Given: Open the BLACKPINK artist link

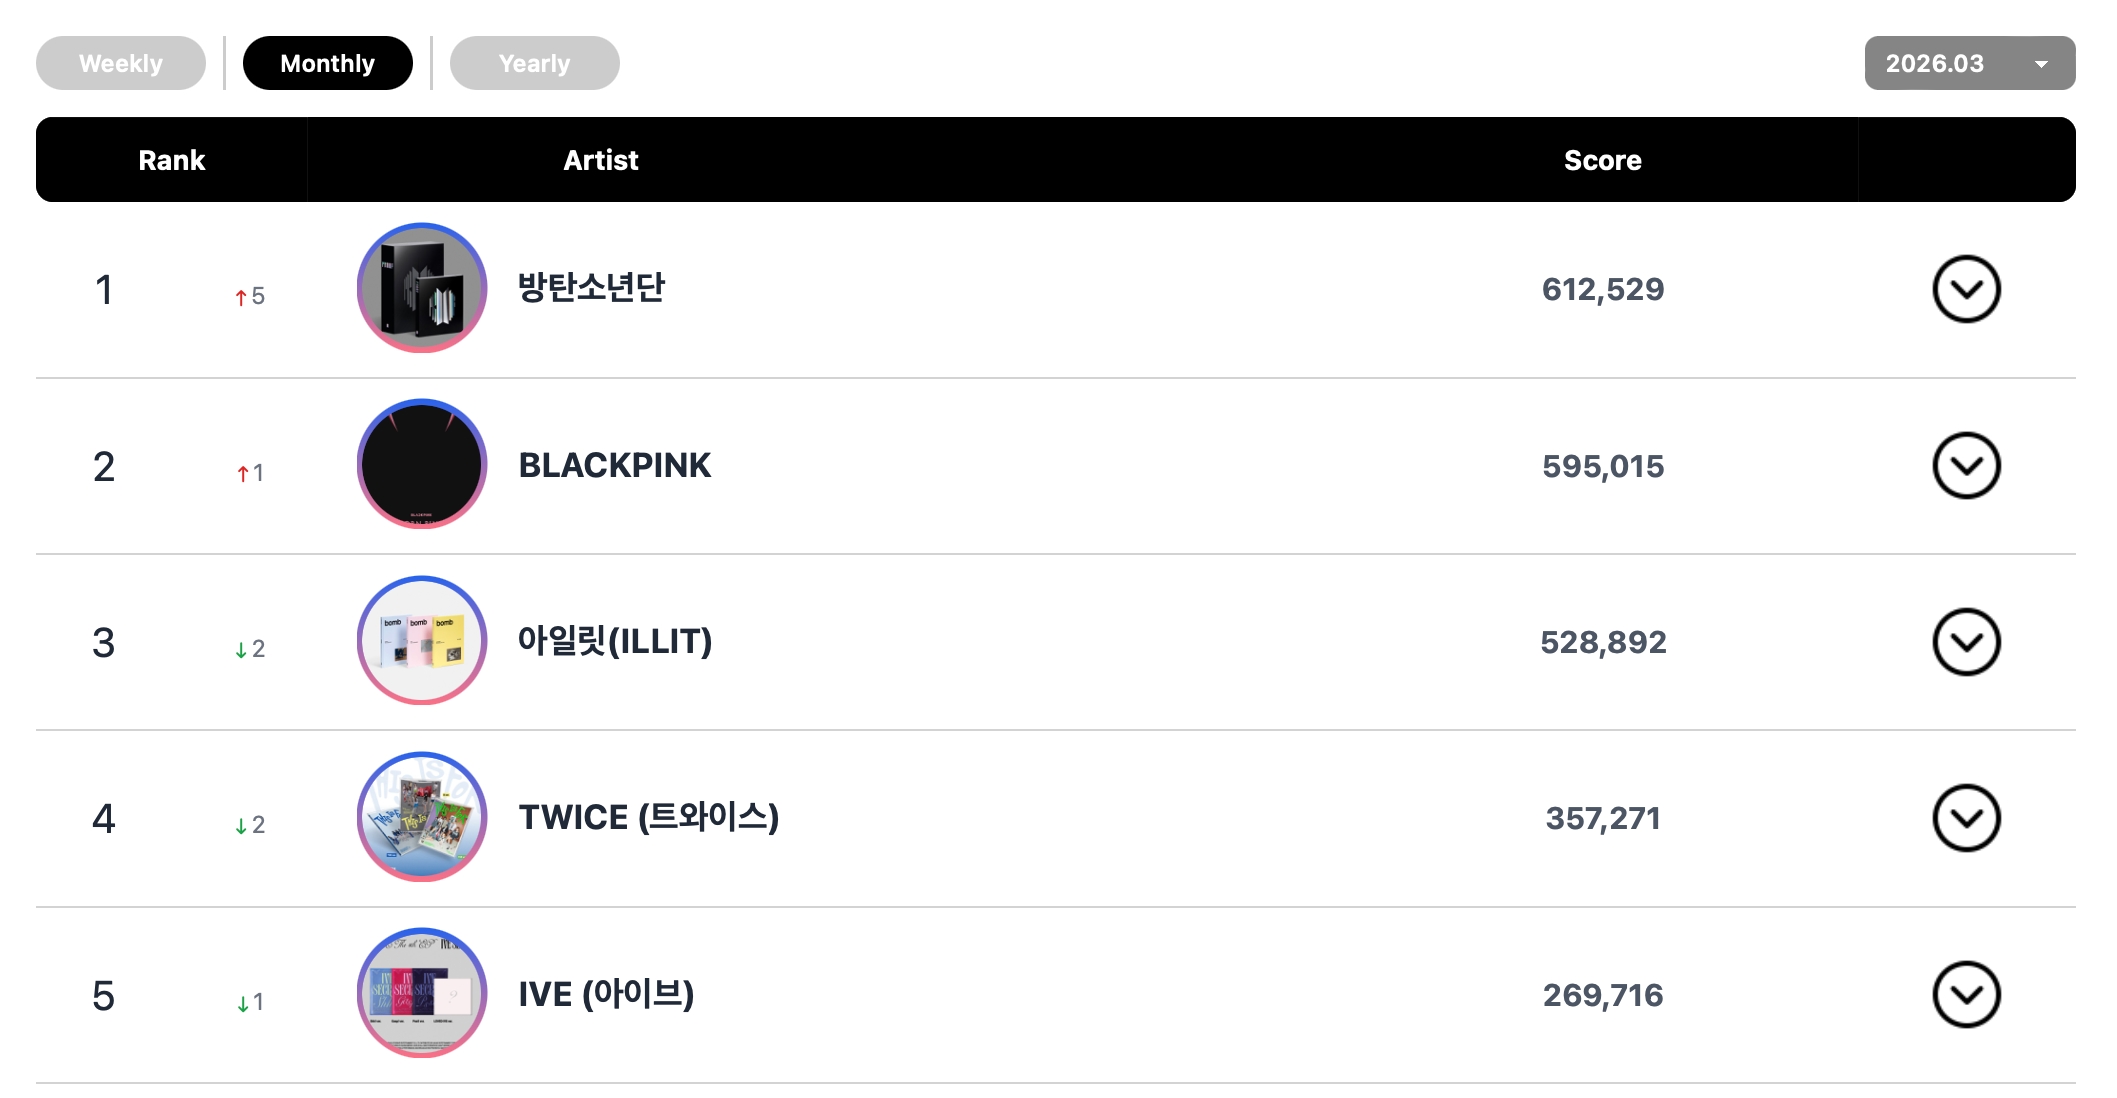Looking at the screenshot, I should pos(614,465).
